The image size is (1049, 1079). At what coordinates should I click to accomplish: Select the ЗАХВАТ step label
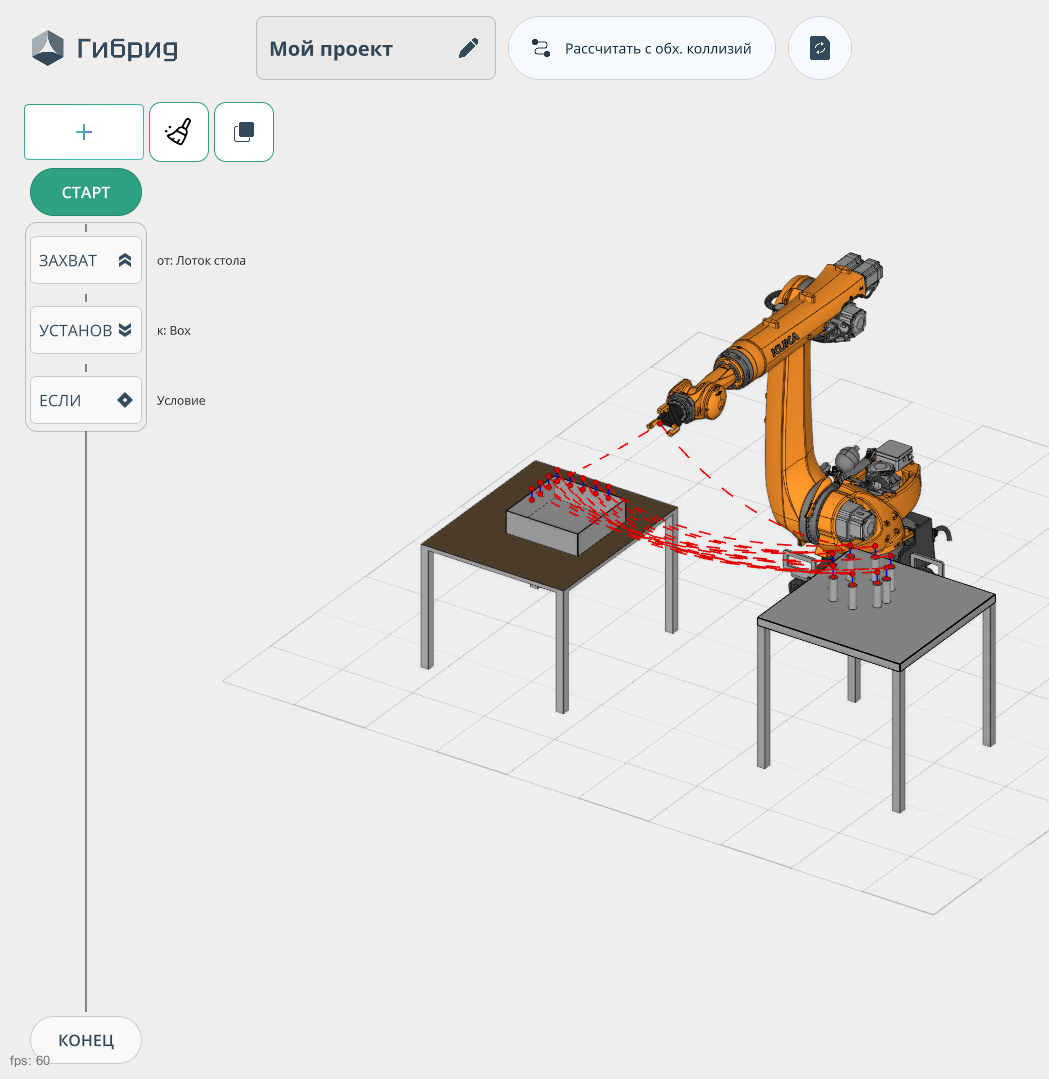click(68, 260)
